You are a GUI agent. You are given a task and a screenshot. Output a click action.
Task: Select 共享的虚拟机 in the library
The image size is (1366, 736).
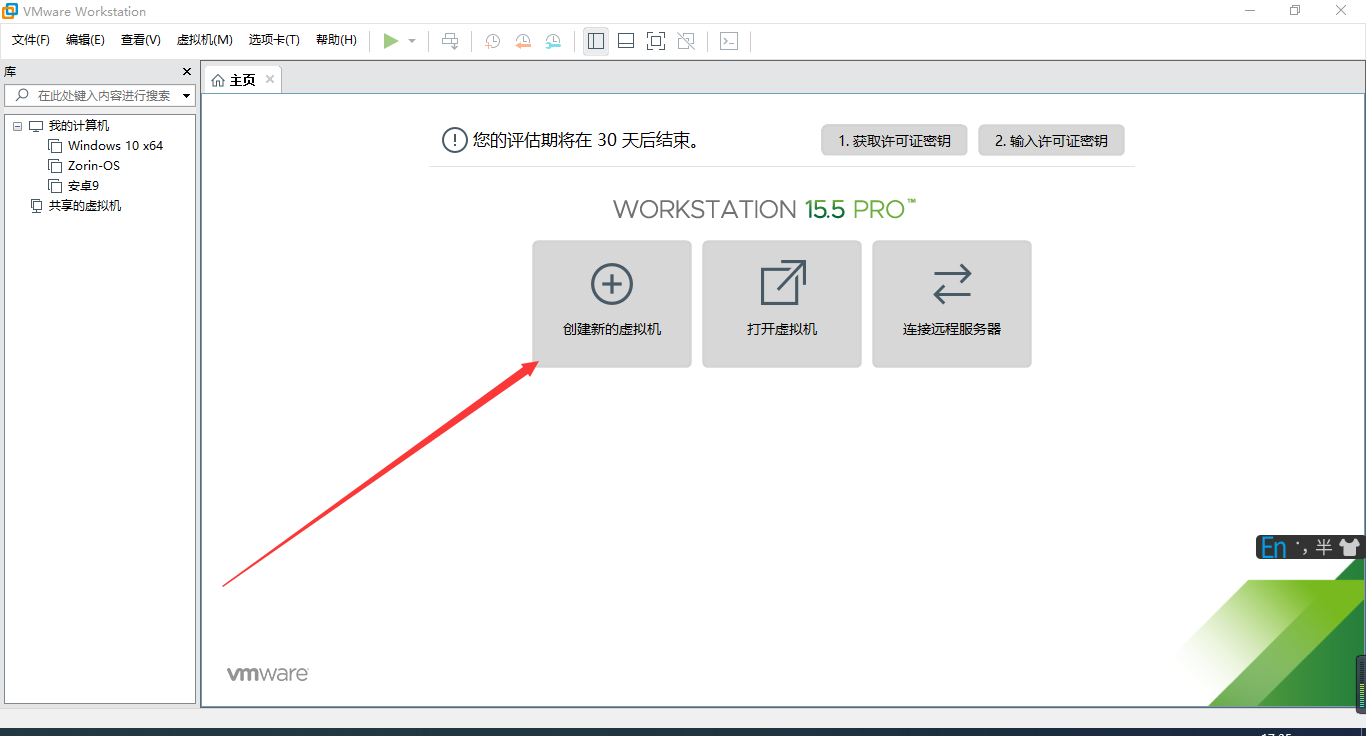pyautogui.click(x=85, y=206)
